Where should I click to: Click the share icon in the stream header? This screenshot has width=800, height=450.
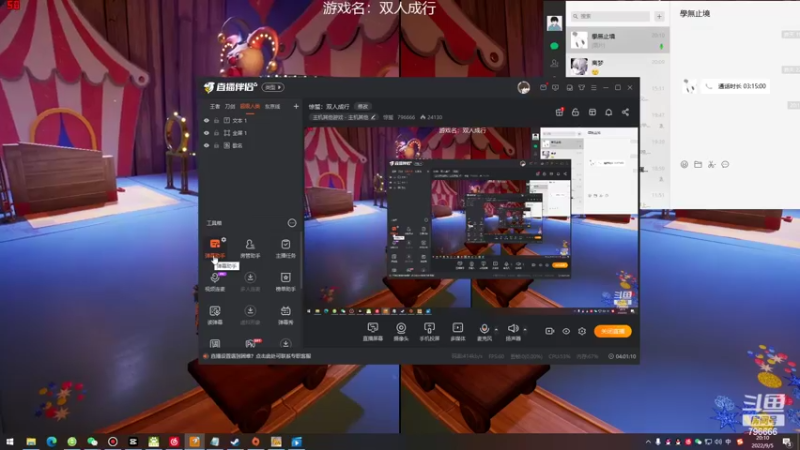tap(626, 112)
